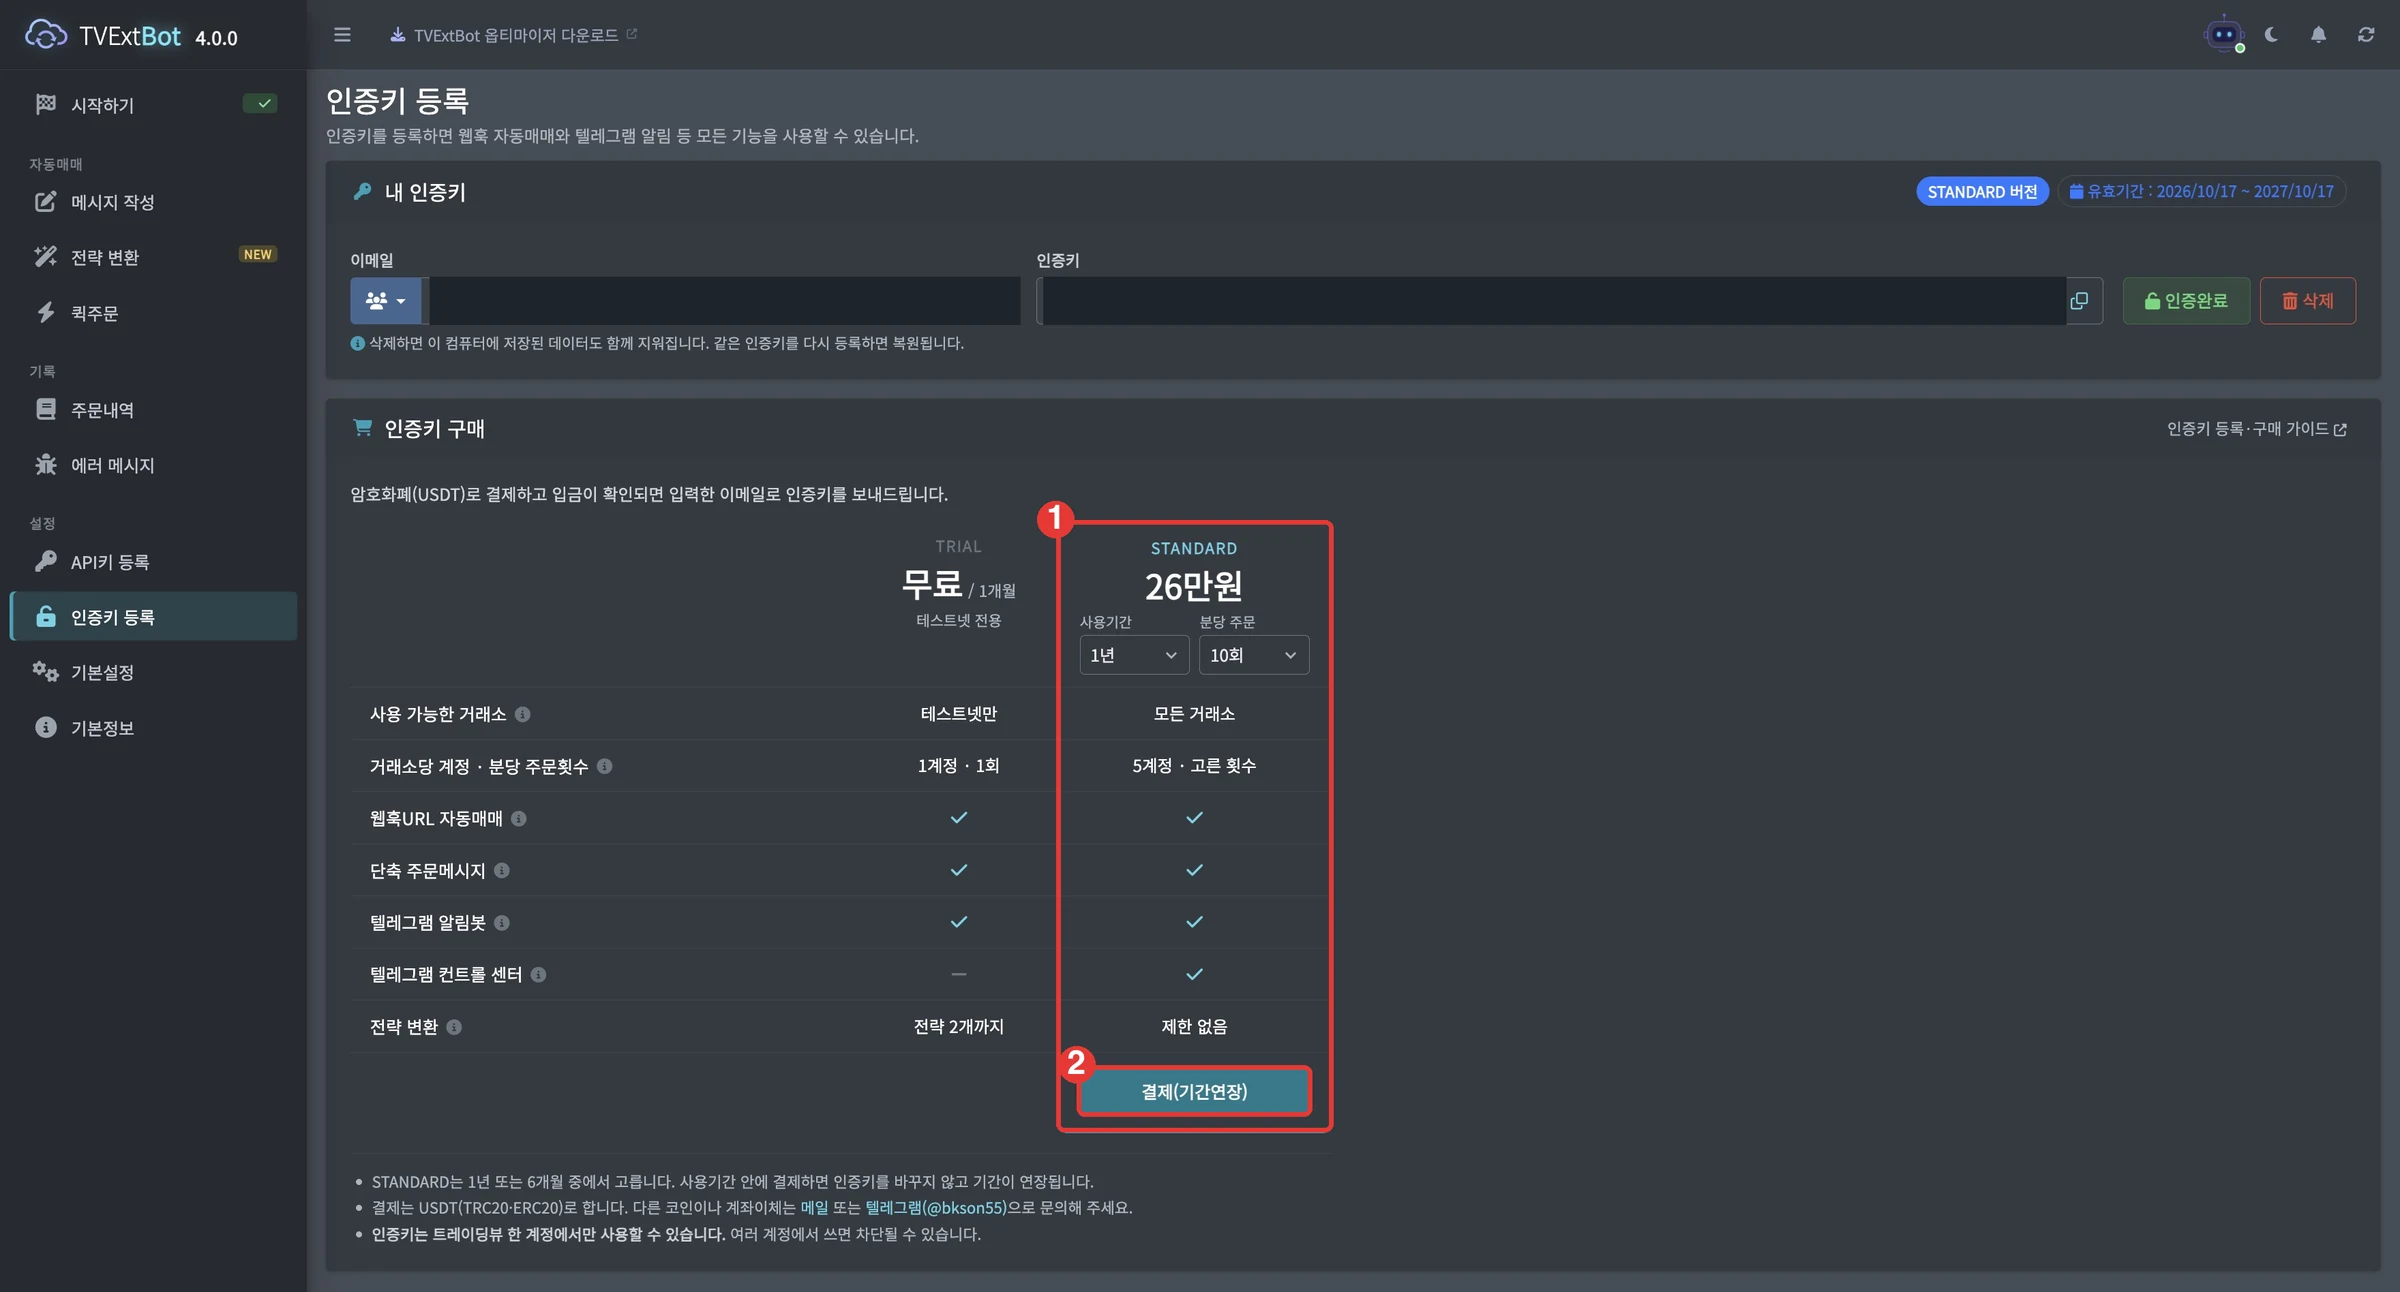Image resolution: width=2400 pixels, height=1292 pixels.
Task: Click the 인증완료 button
Action: (x=2186, y=300)
